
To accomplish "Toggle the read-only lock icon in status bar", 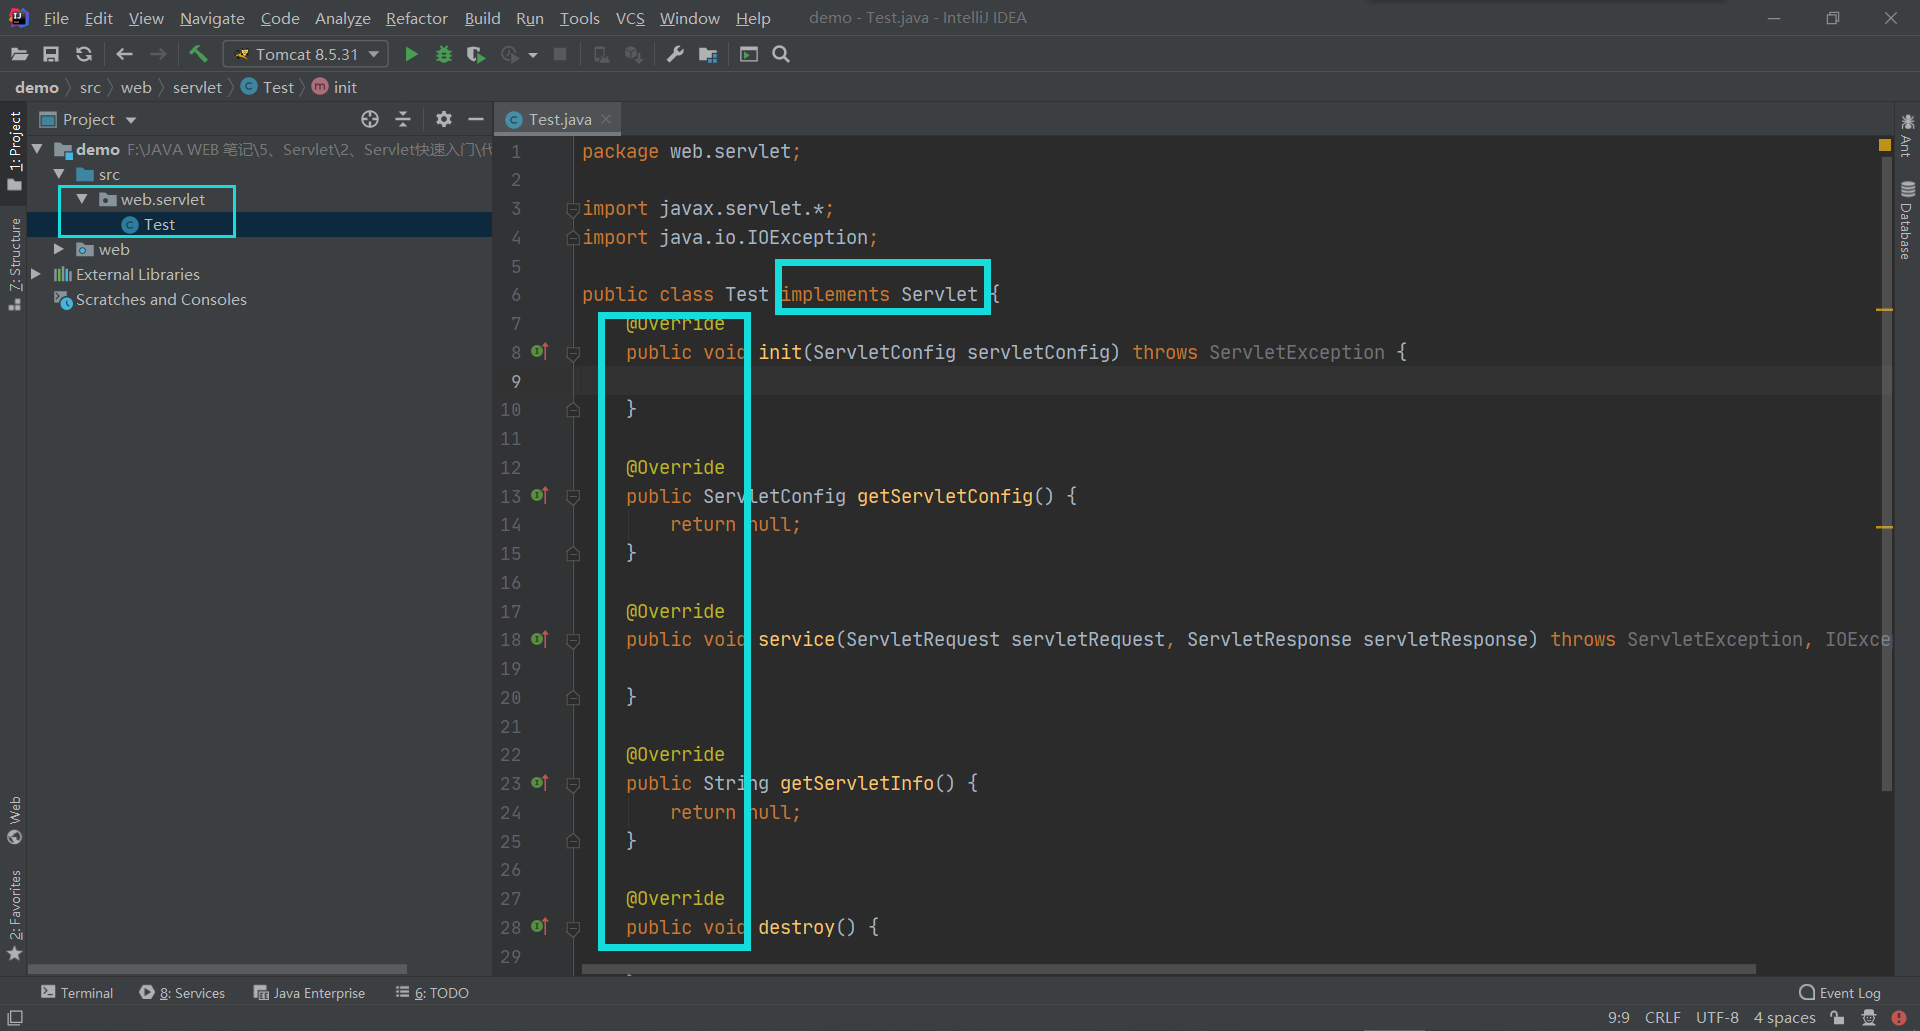I will [1837, 1017].
